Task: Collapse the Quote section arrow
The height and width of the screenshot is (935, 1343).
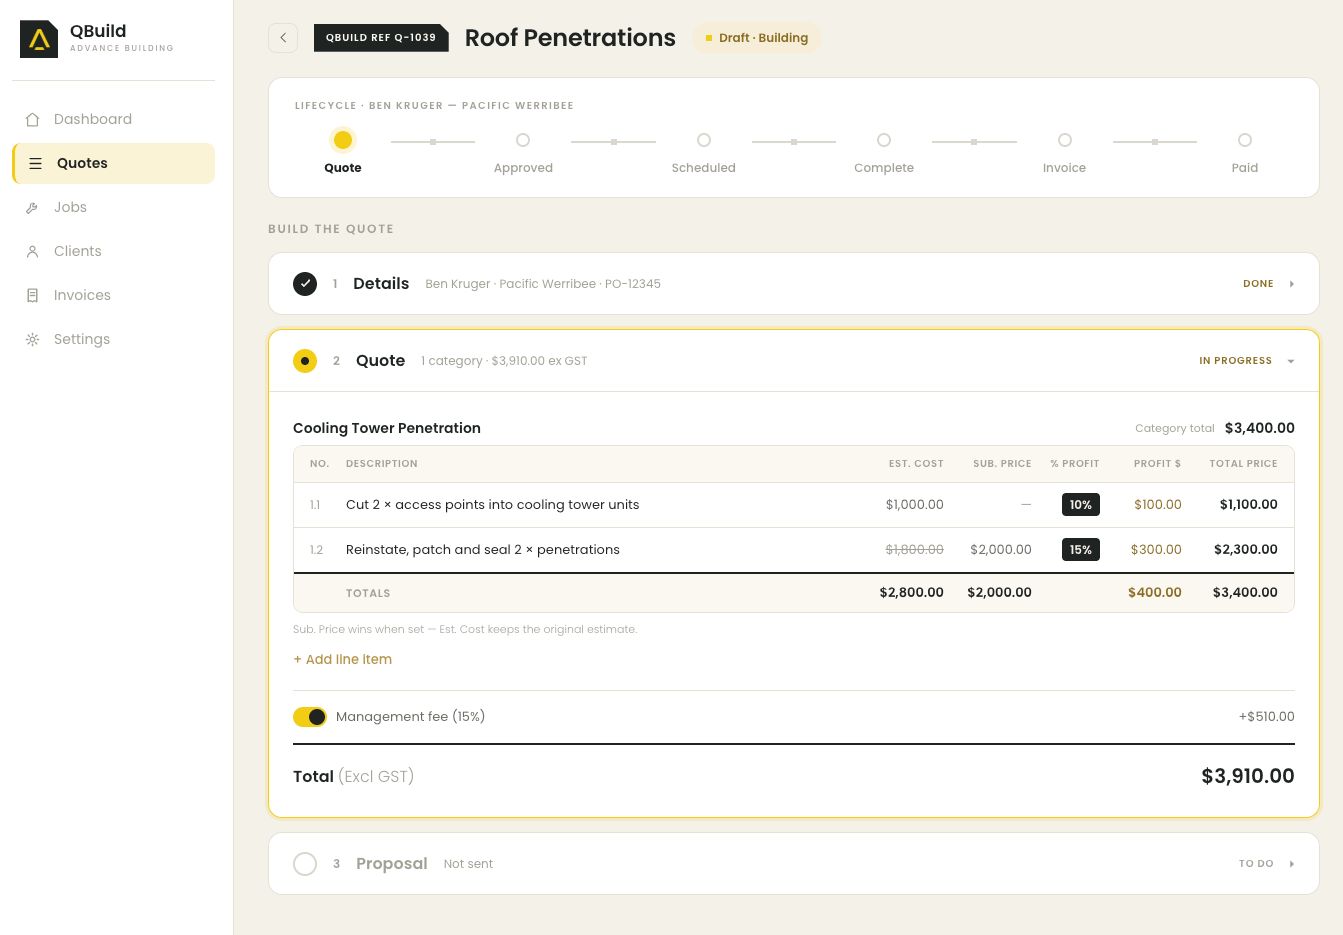Action: coord(1291,361)
